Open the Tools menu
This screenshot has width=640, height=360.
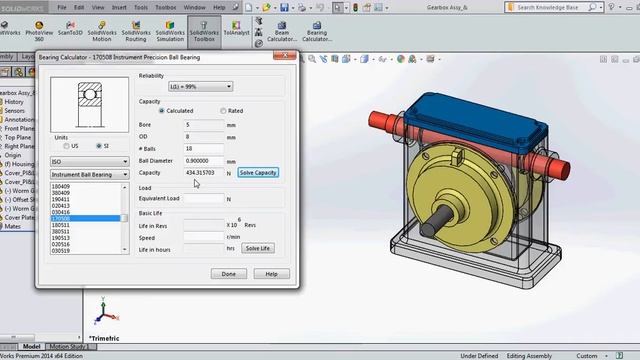pos(141,7)
